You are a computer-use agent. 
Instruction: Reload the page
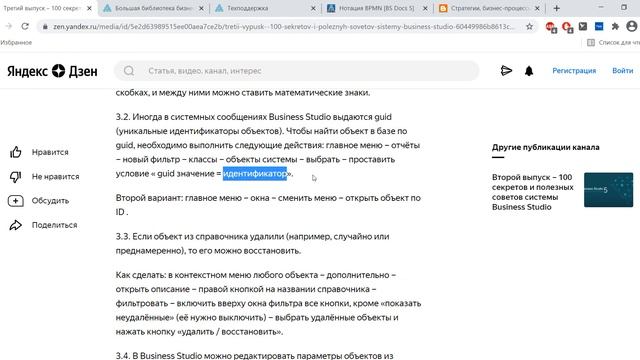tap(25, 27)
